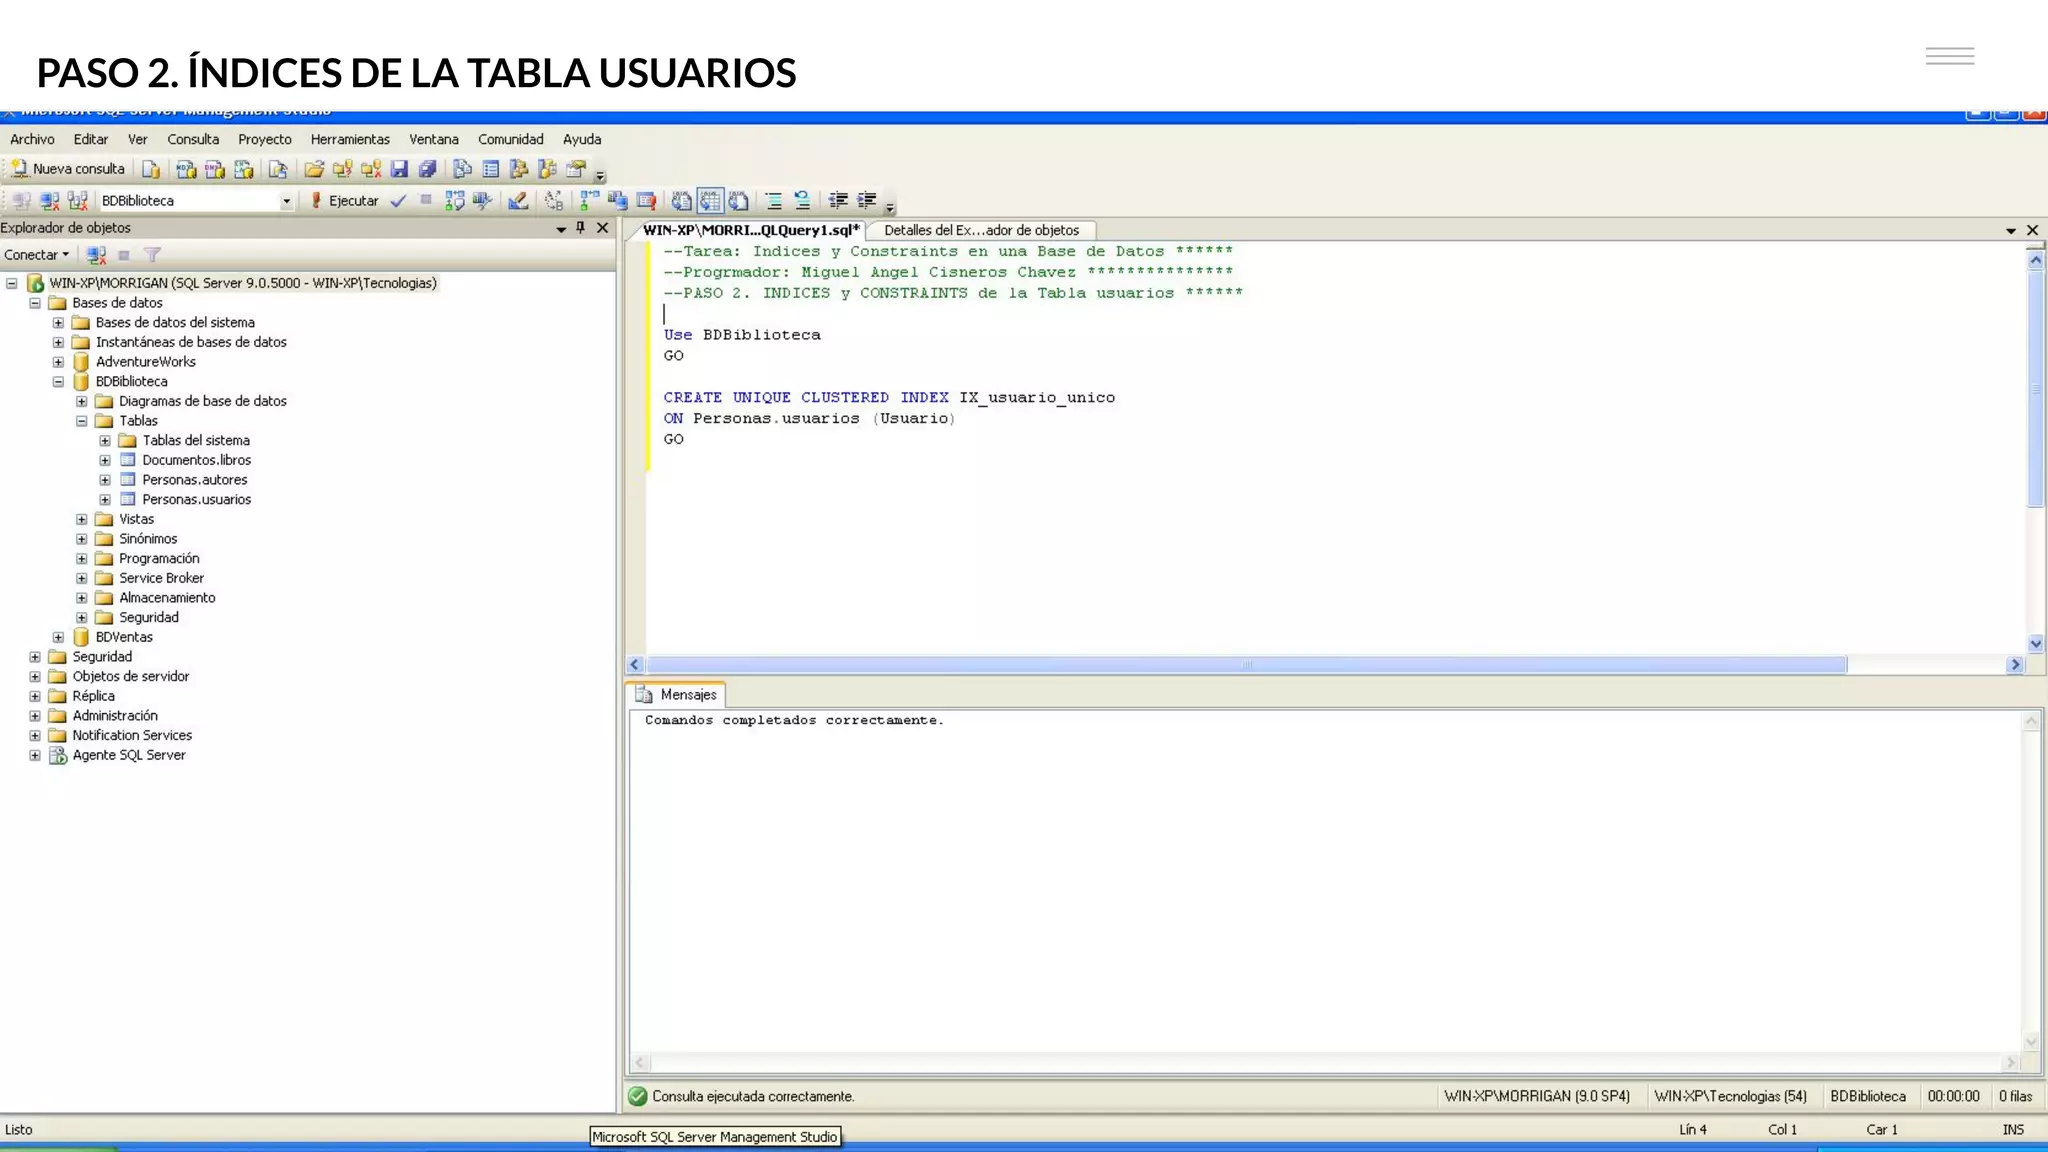Open the Properties window icon
Screen dimensions: 2048x1152
pos(575,169)
